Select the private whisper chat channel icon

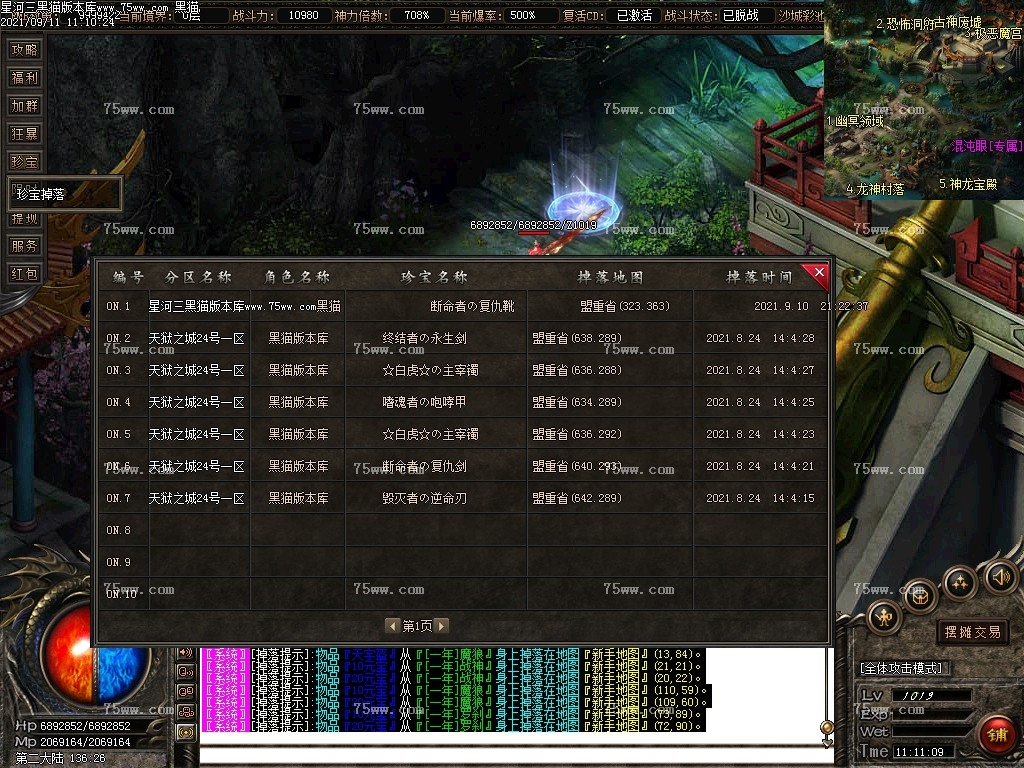point(185,672)
